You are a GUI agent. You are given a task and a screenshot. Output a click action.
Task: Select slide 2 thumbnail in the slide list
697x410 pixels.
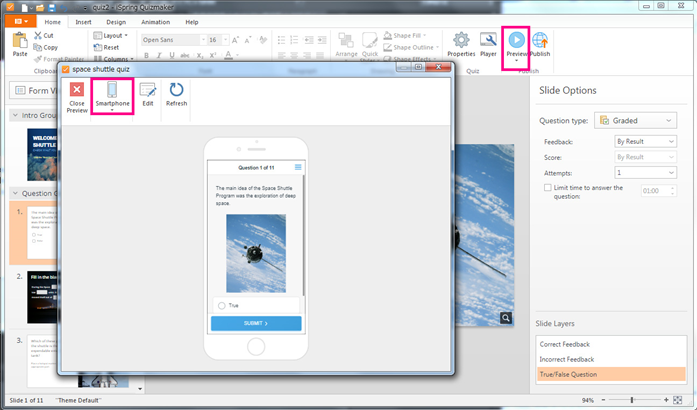42,297
